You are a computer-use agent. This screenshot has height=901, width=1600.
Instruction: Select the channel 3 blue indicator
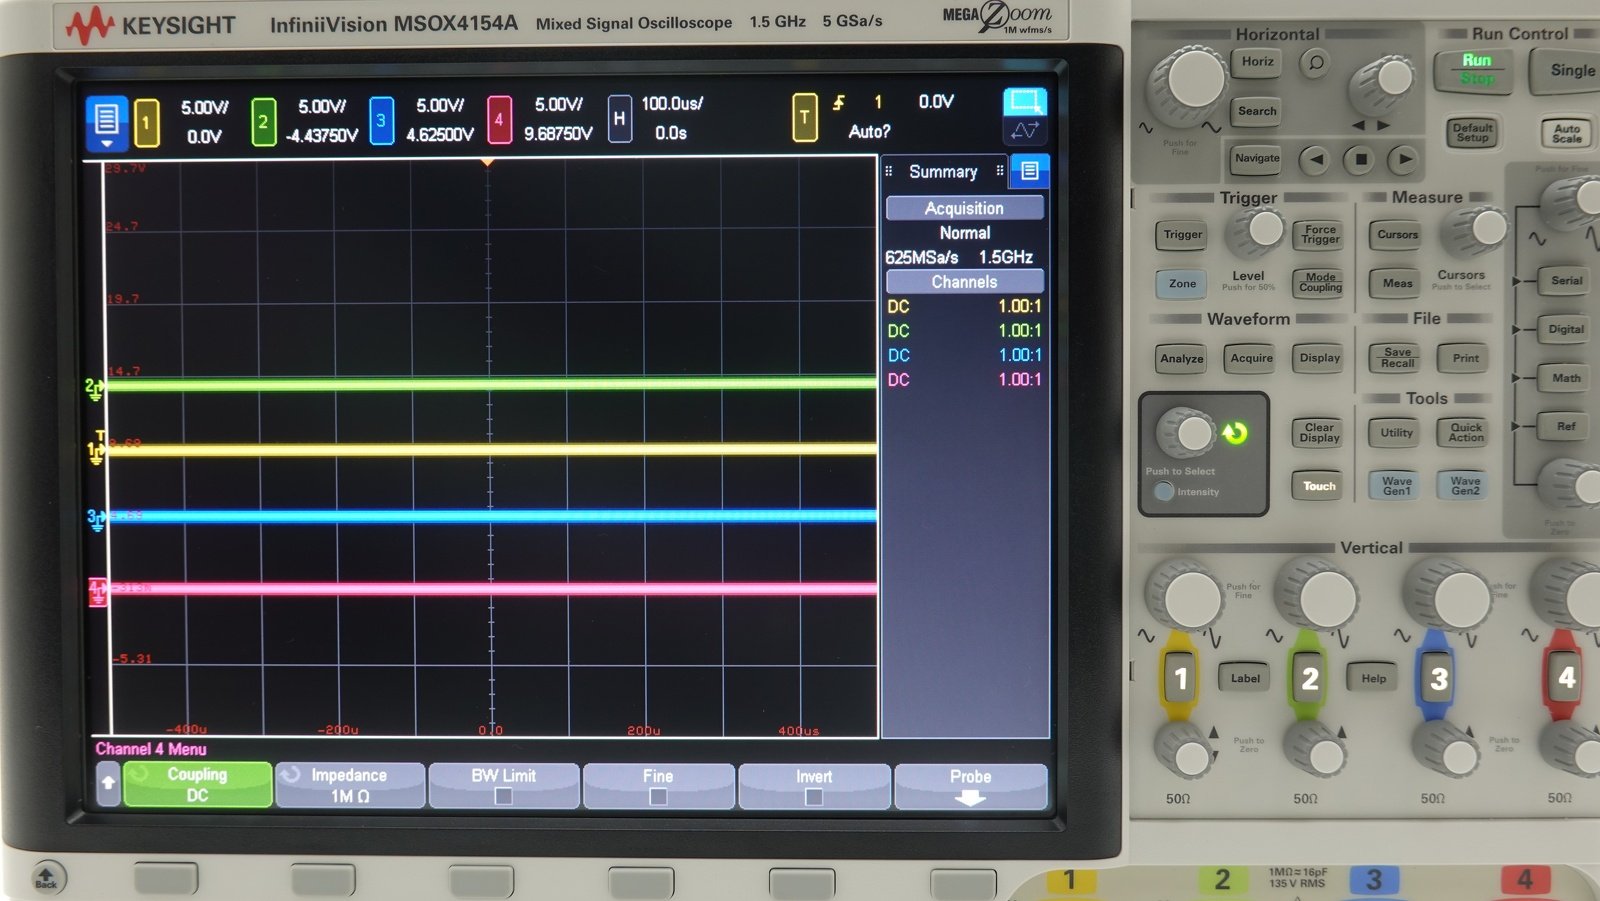pos(381,121)
